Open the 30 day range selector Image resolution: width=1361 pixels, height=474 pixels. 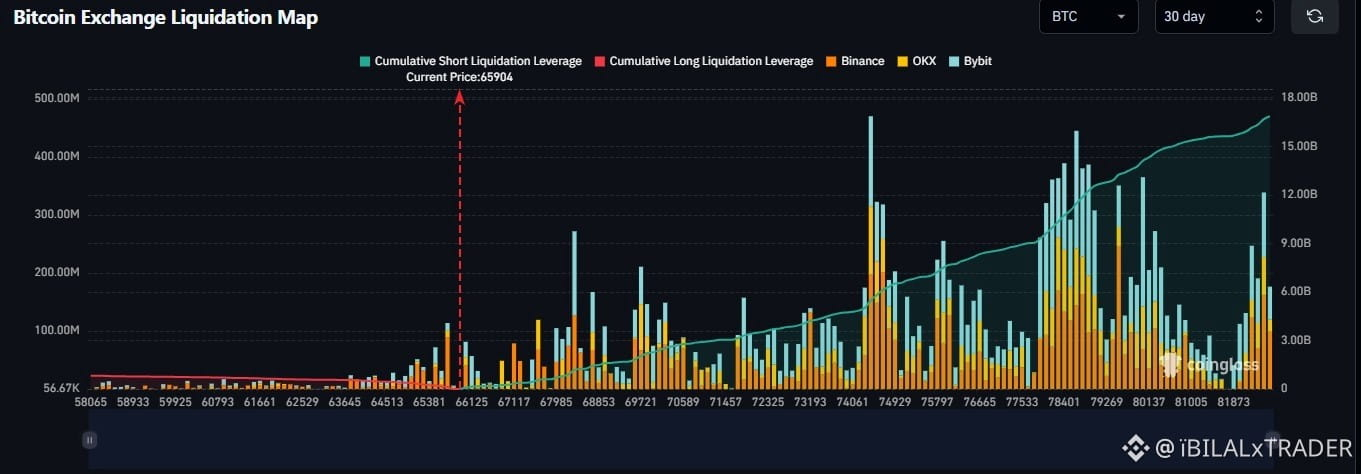click(x=1214, y=17)
